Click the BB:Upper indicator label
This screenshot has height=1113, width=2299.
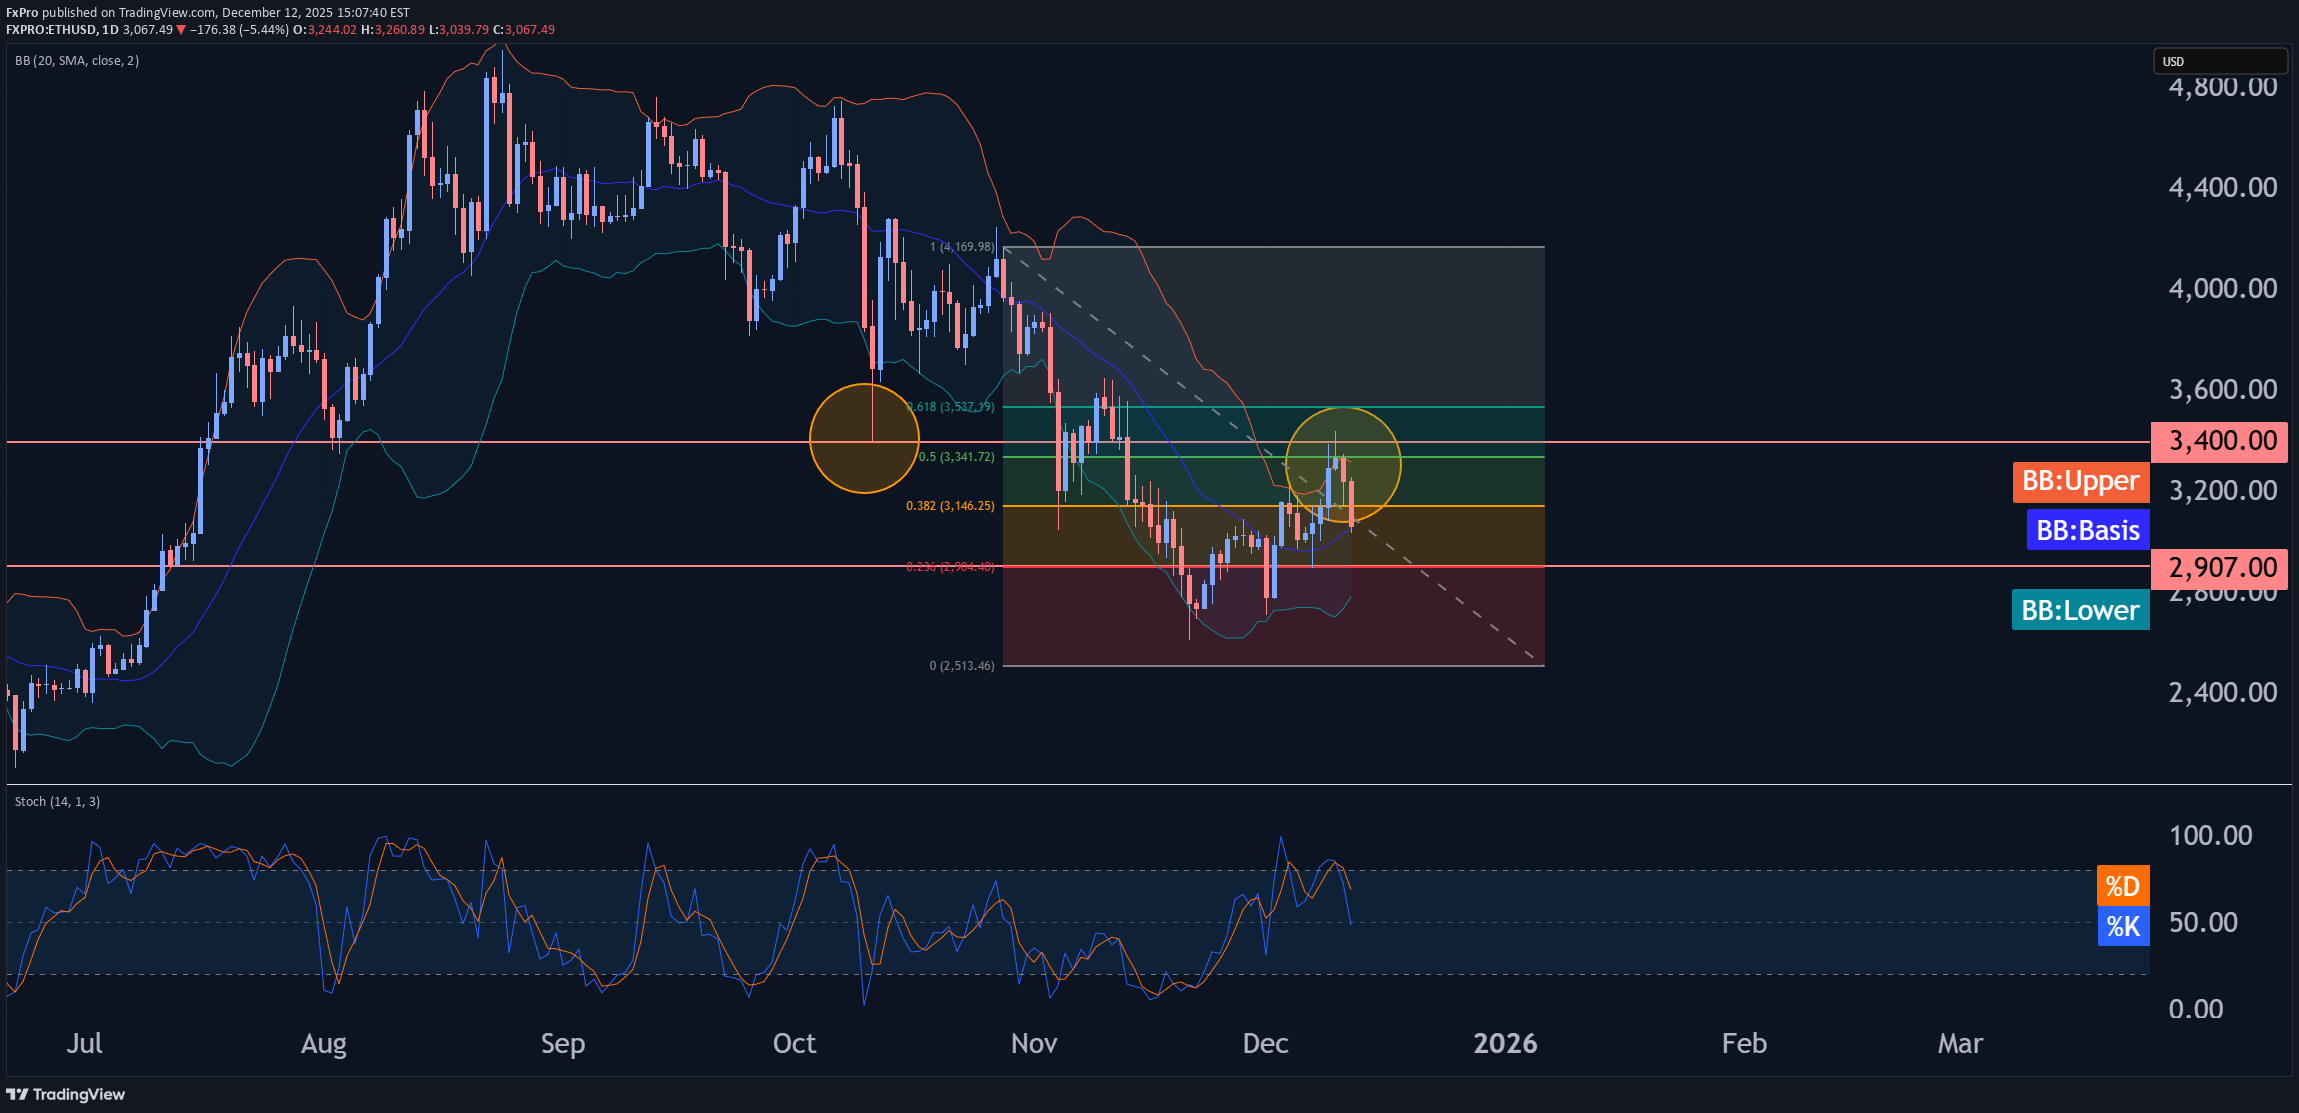2080,482
